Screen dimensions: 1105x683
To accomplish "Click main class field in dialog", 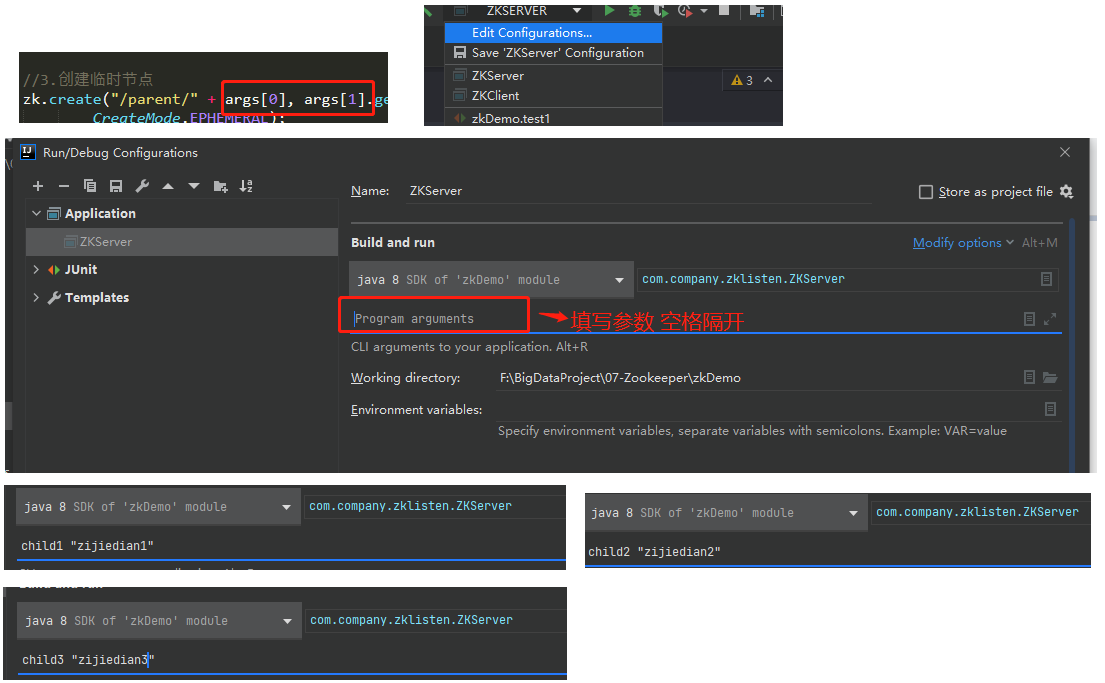I will tap(848, 279).
